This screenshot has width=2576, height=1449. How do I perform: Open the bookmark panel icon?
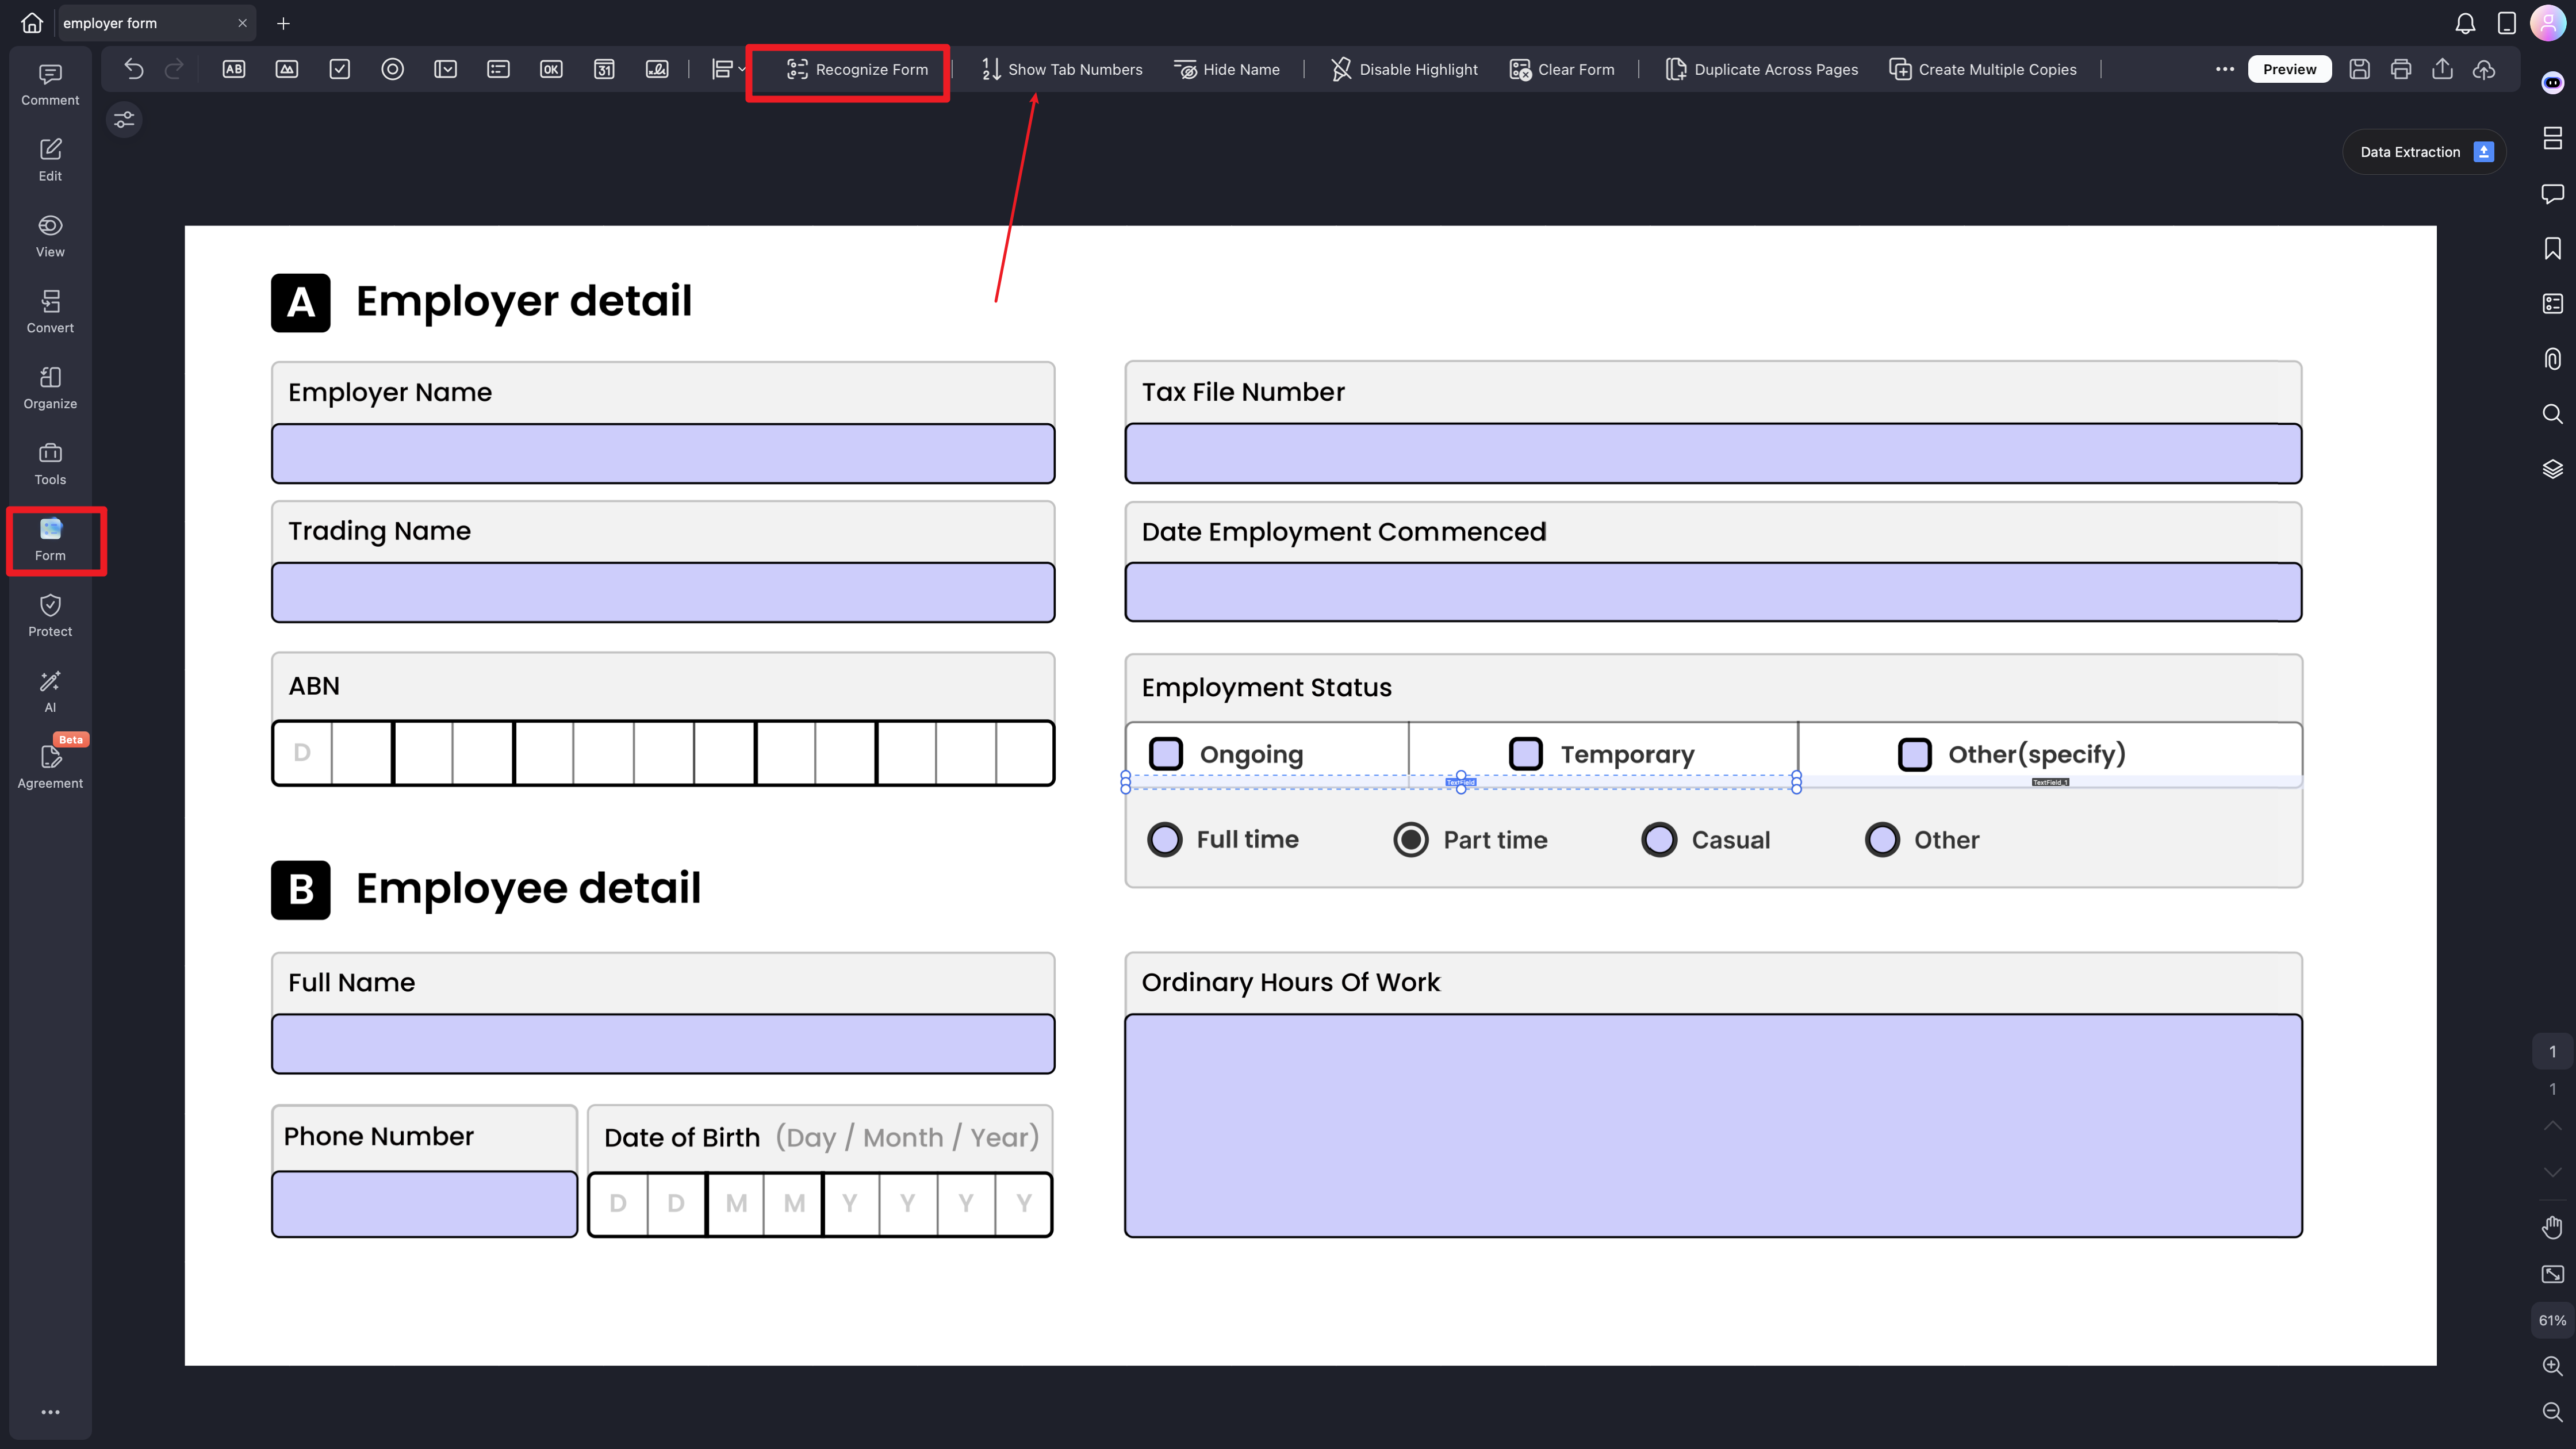pos(2553,248)
